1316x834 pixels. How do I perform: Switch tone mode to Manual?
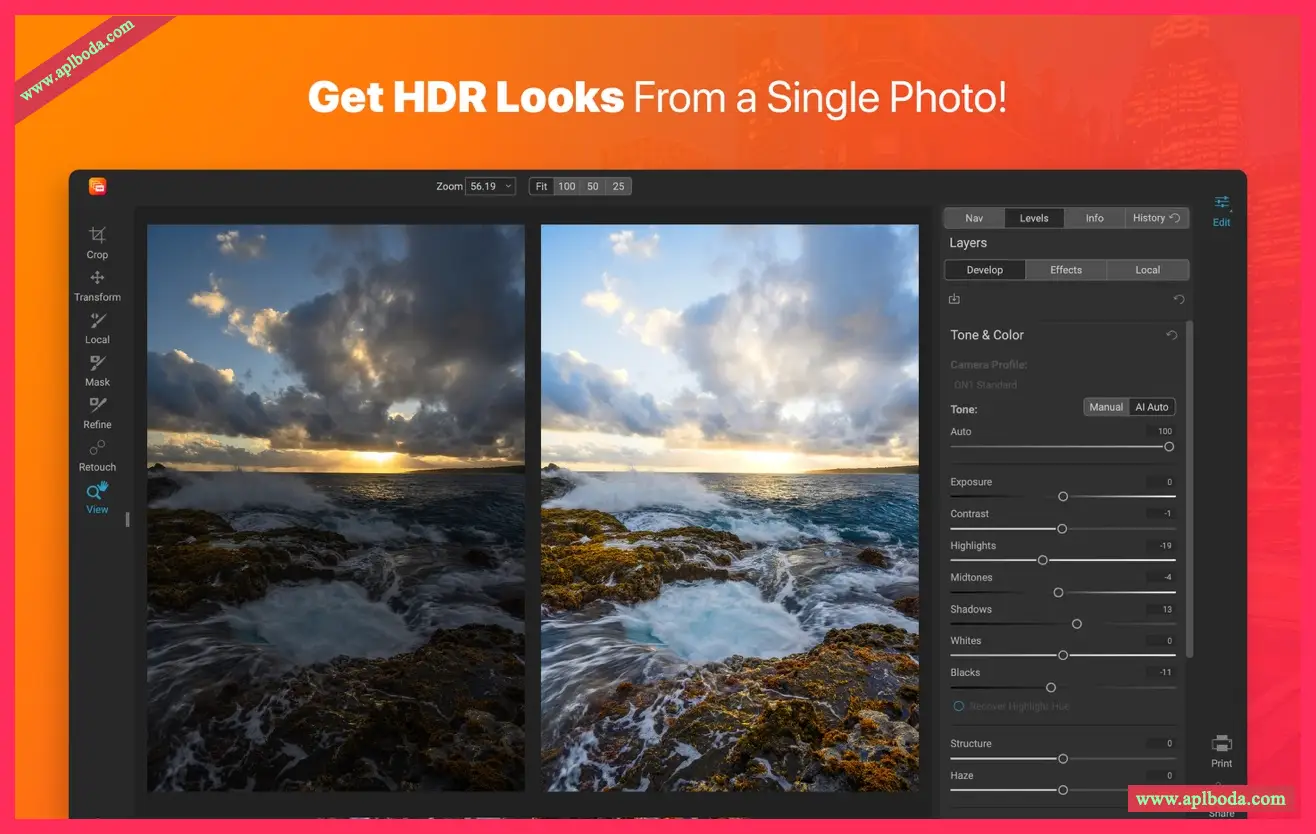point(1106,407)
